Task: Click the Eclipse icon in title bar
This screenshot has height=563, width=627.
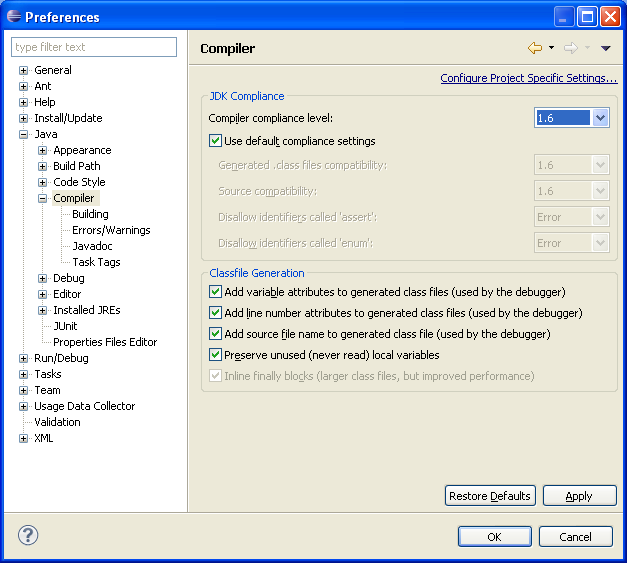Action: [x=14, y=16]
